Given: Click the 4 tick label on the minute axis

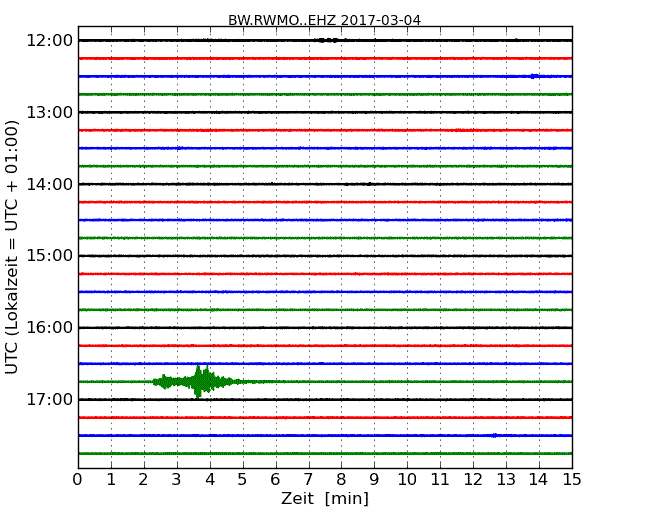Looking at the screenshot, I should [x=210, y=480].
